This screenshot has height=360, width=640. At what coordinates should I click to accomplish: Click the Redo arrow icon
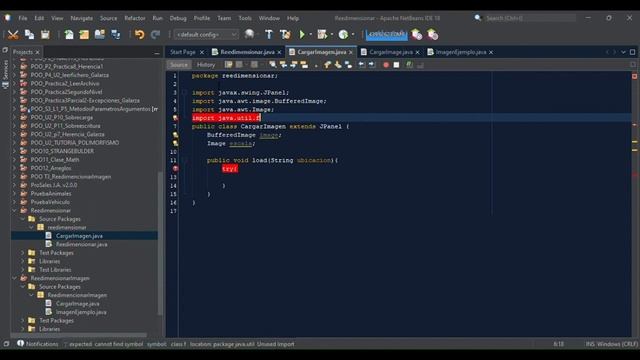(x=155, y=35)
